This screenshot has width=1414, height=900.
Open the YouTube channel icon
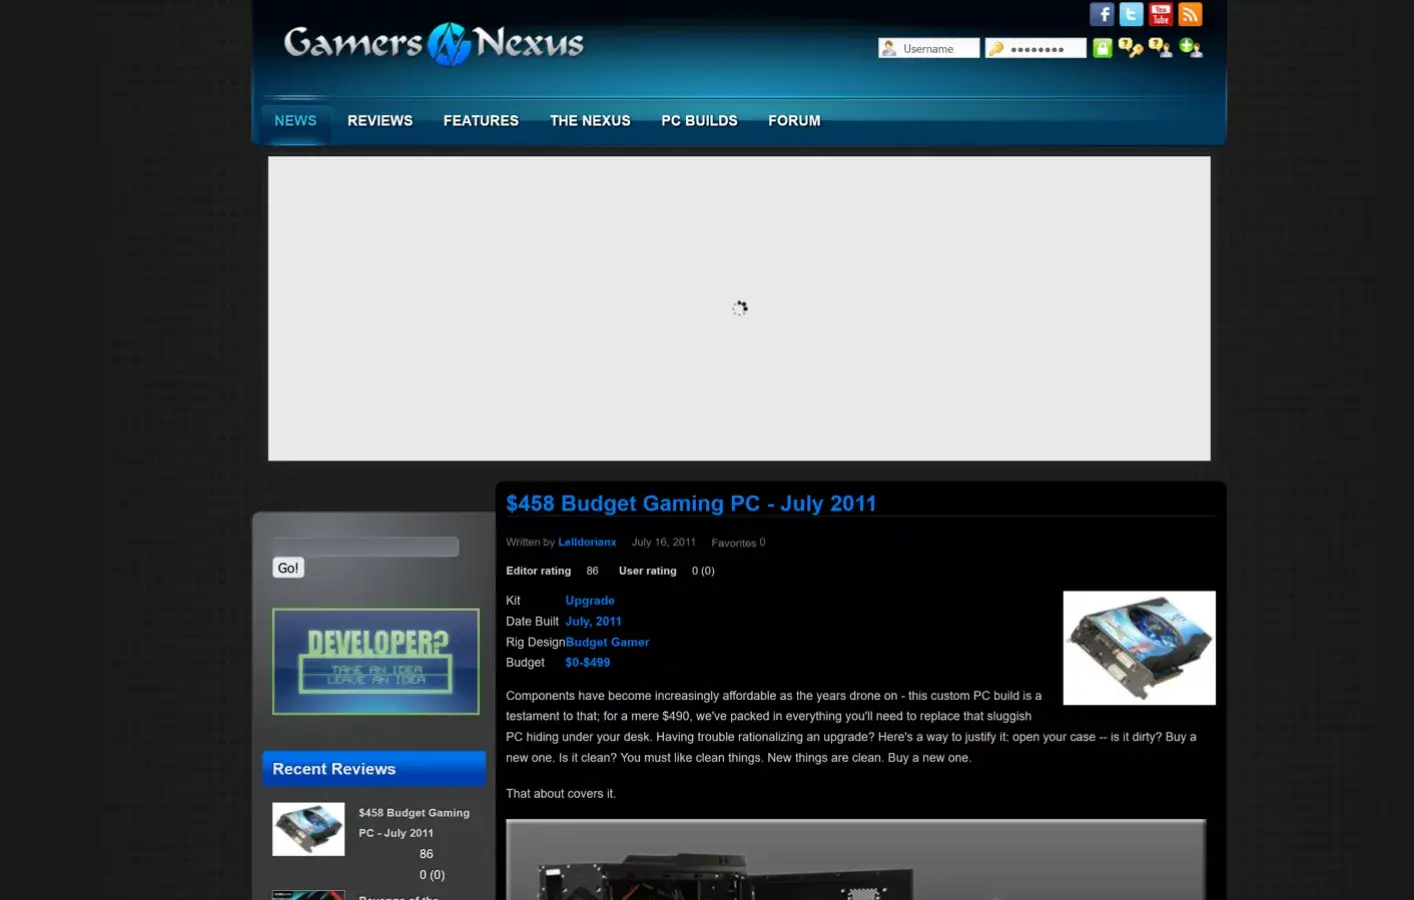point(1160,14)
